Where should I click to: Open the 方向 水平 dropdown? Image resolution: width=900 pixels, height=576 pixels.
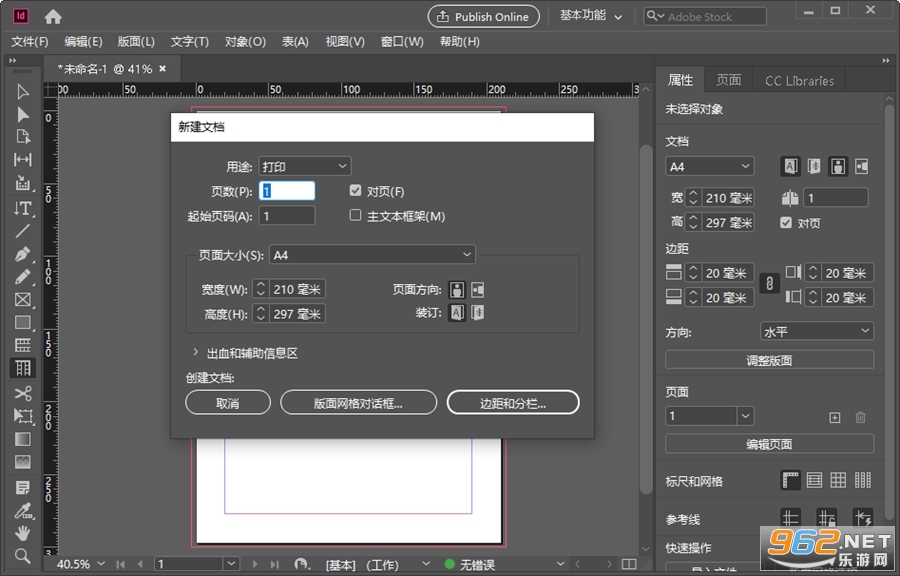coord(817,331)
